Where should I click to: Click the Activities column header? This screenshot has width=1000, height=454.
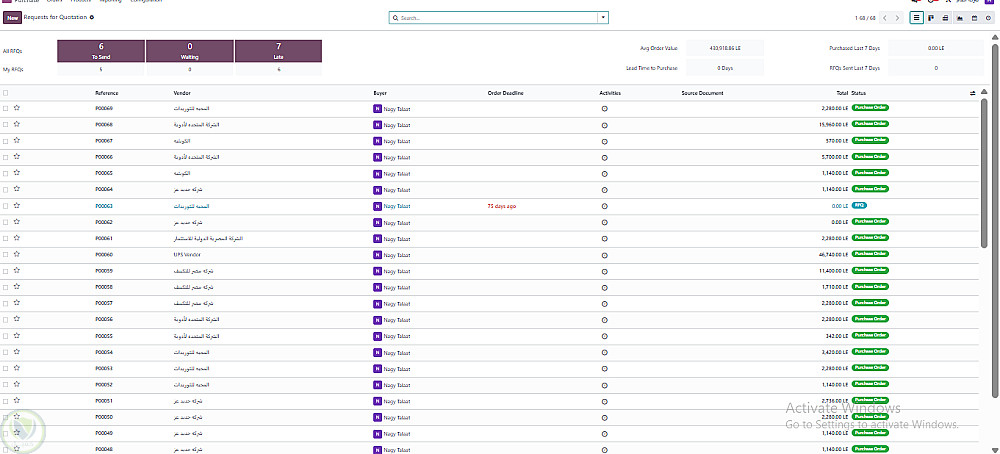tap(610, 93)
